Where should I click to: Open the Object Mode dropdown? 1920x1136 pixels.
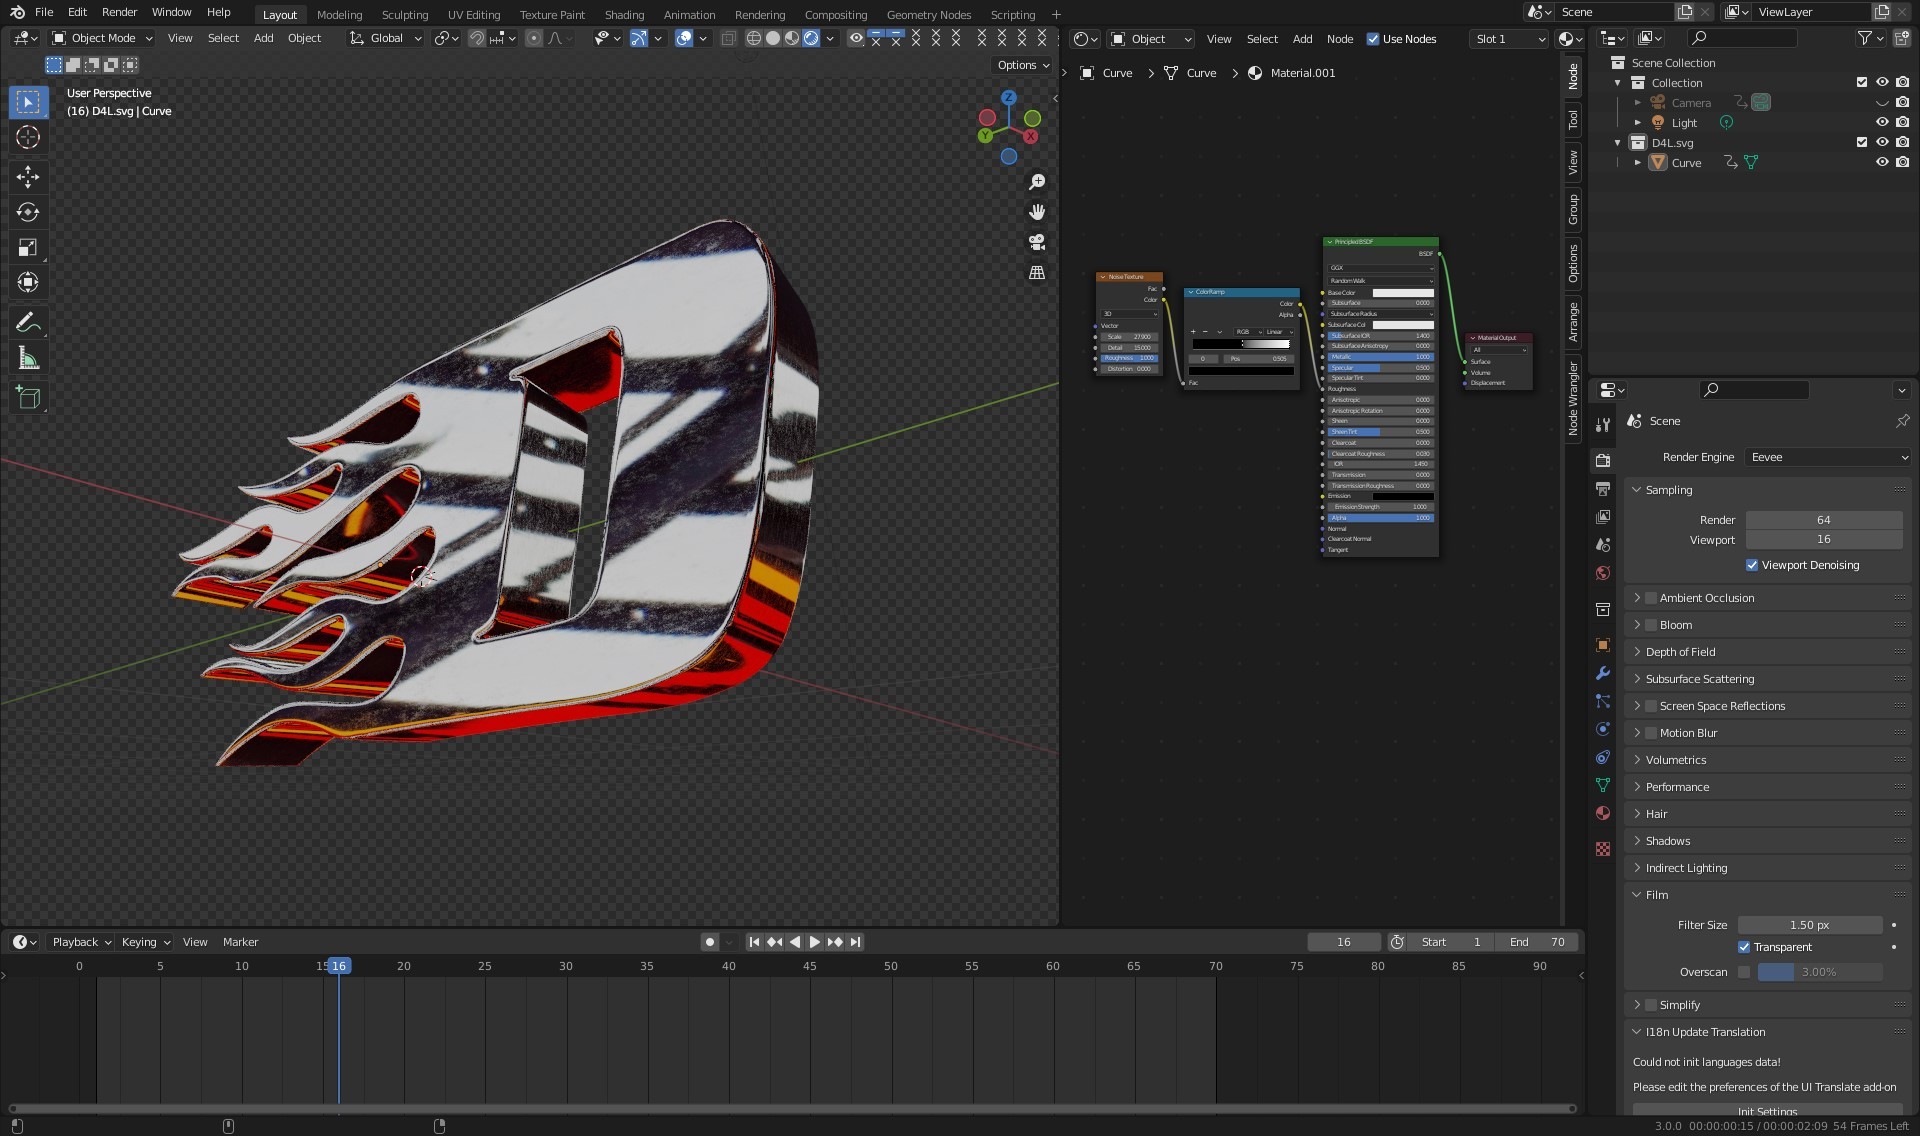point(102,38)
